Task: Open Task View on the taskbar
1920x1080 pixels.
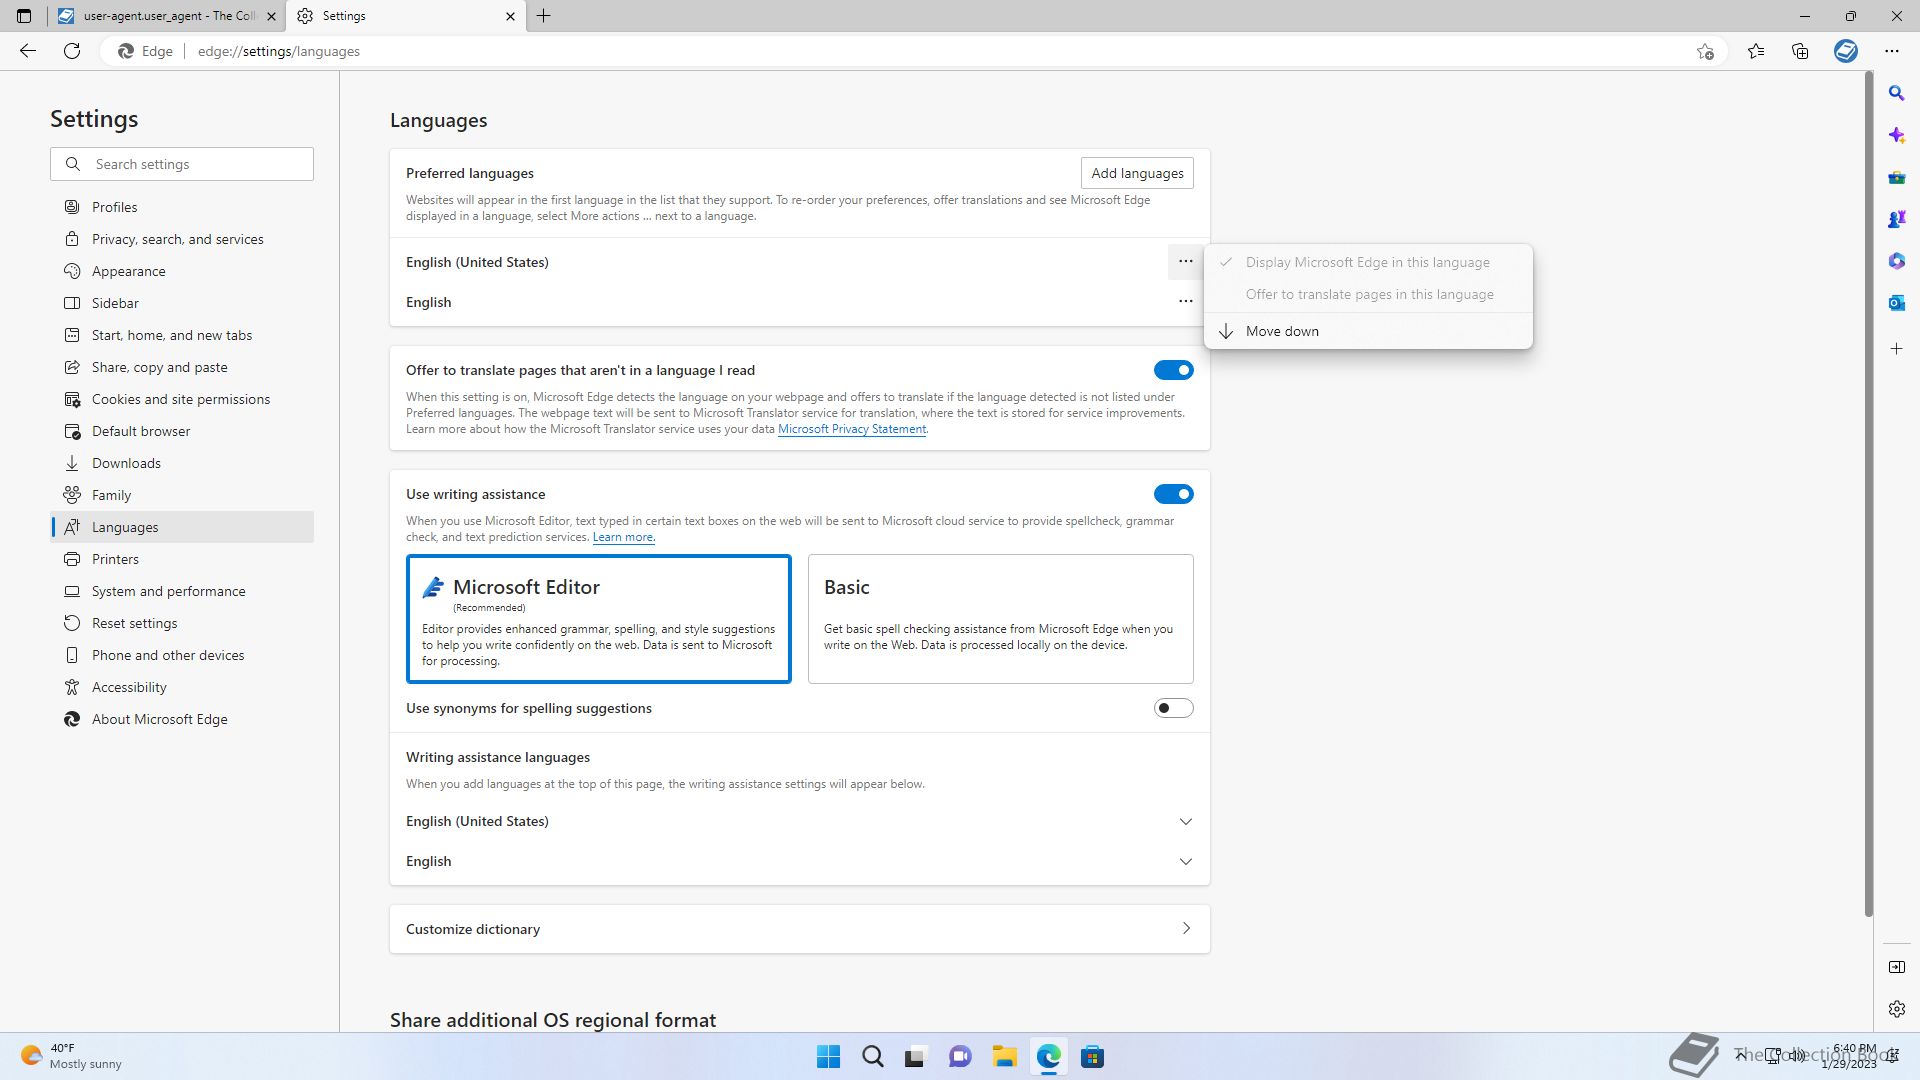Action: tap(915, 1057)
